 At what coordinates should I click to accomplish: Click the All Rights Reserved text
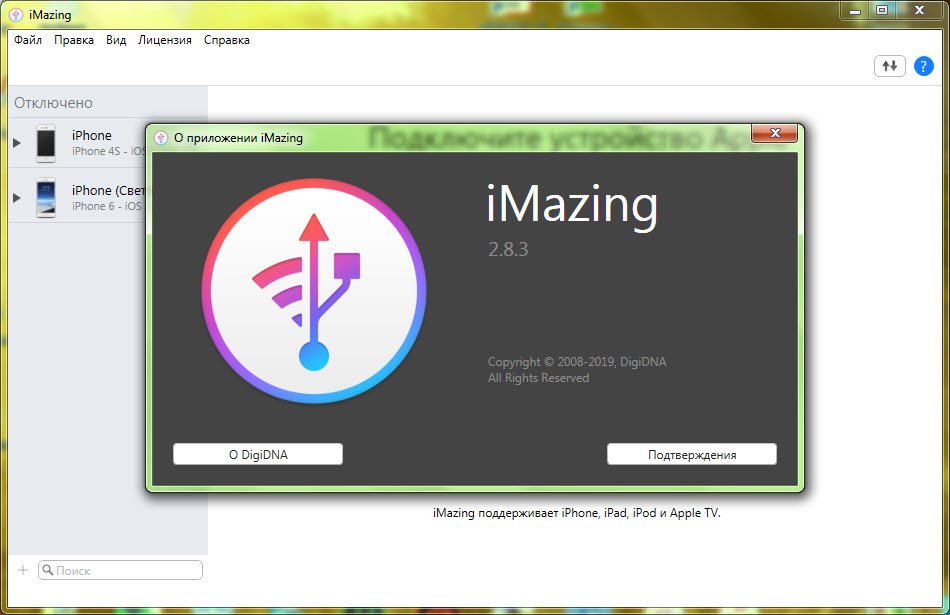[538, 377]
